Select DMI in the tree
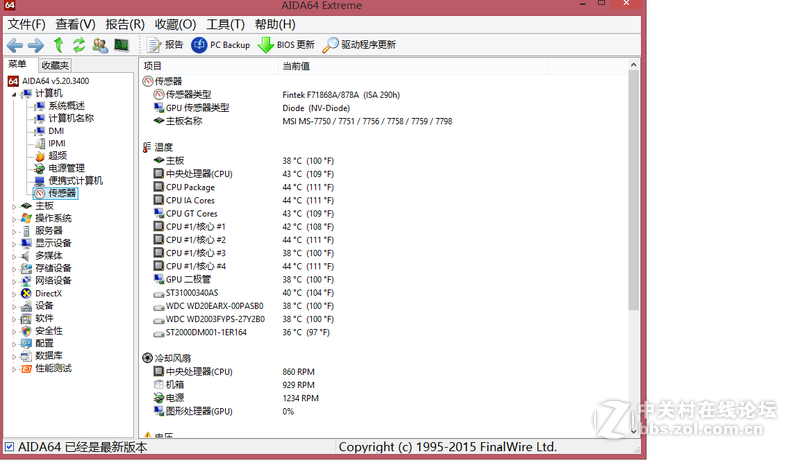The image size is (800, 463). click(56, 131)
